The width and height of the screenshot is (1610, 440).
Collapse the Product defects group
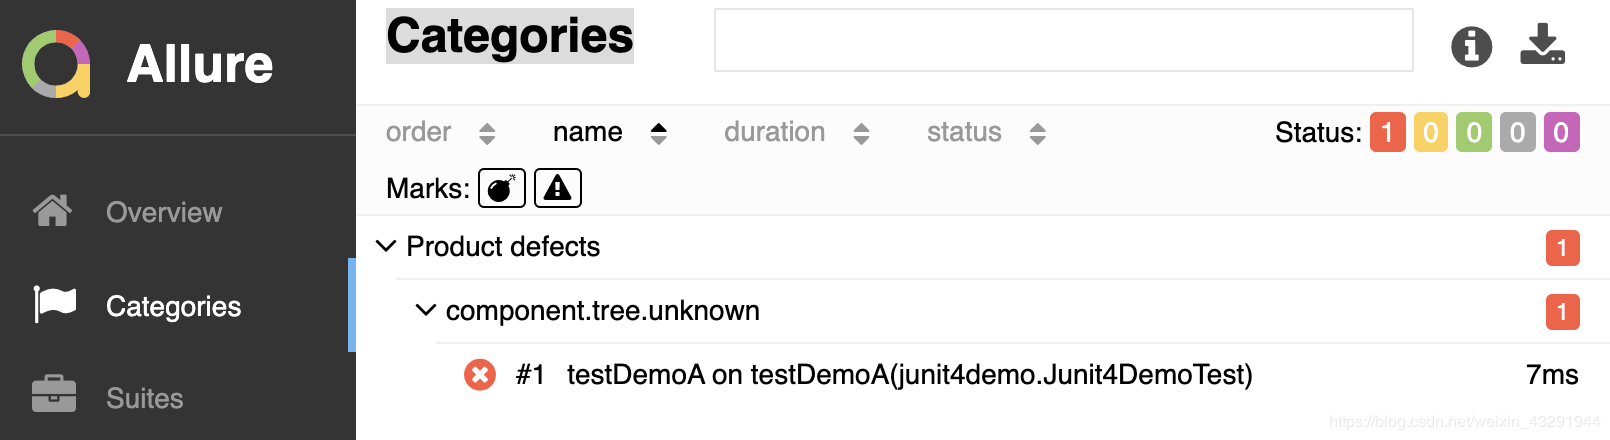pos(386,246)
